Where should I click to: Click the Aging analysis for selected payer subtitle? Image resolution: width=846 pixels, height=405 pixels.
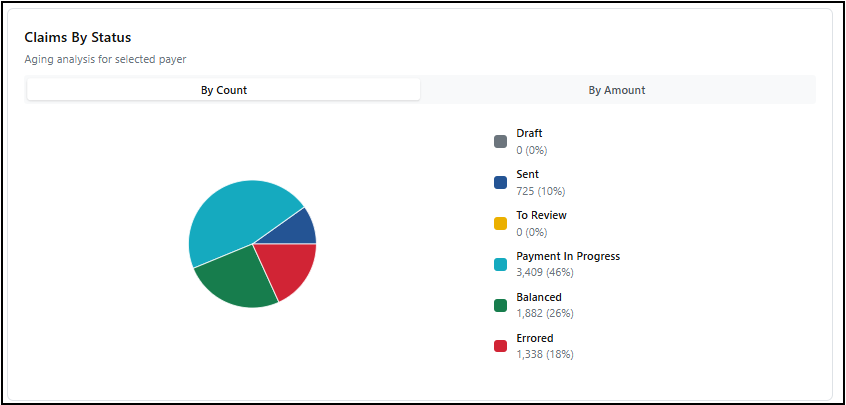105,59
